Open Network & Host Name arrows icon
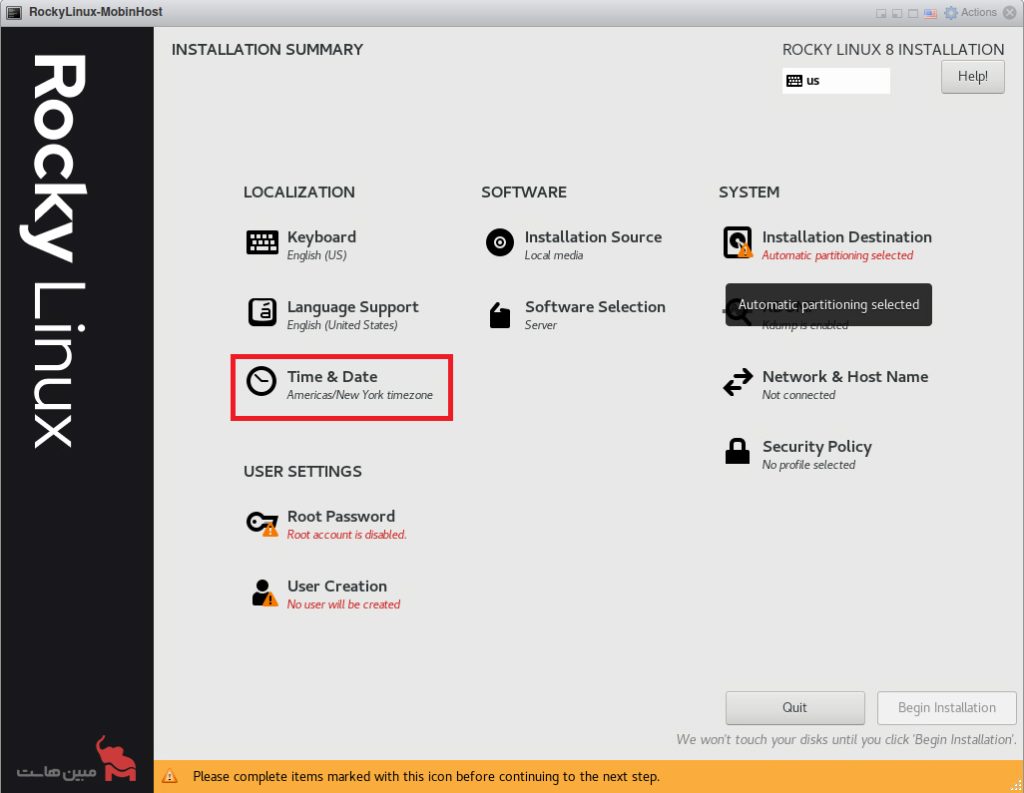 738,383
